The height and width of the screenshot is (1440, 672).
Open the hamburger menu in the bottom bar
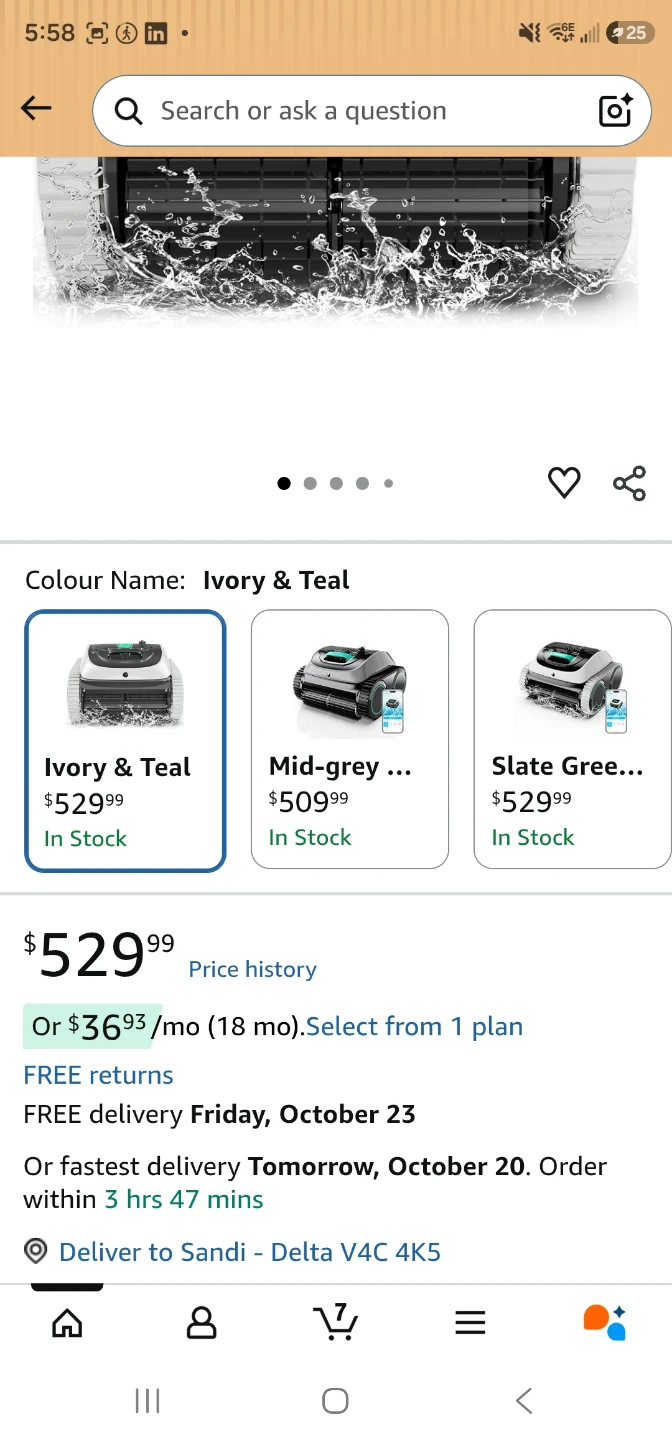(470, 1323)
